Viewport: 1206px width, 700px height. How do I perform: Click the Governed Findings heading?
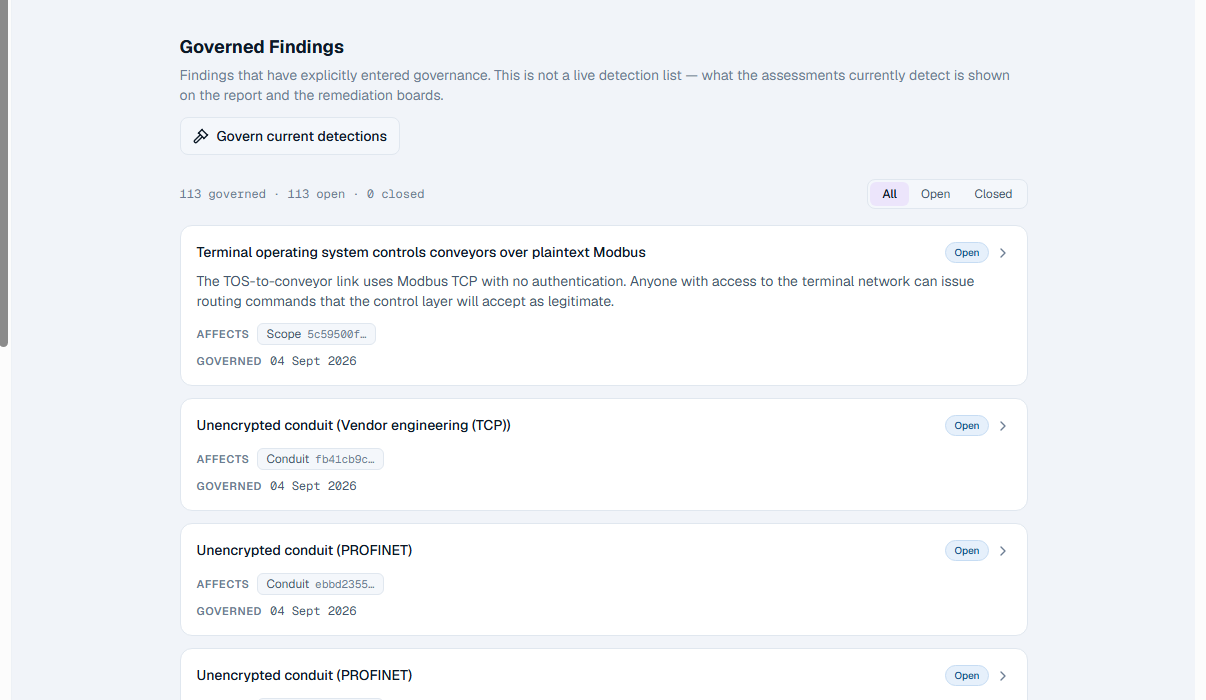click(x=262, y=47)
